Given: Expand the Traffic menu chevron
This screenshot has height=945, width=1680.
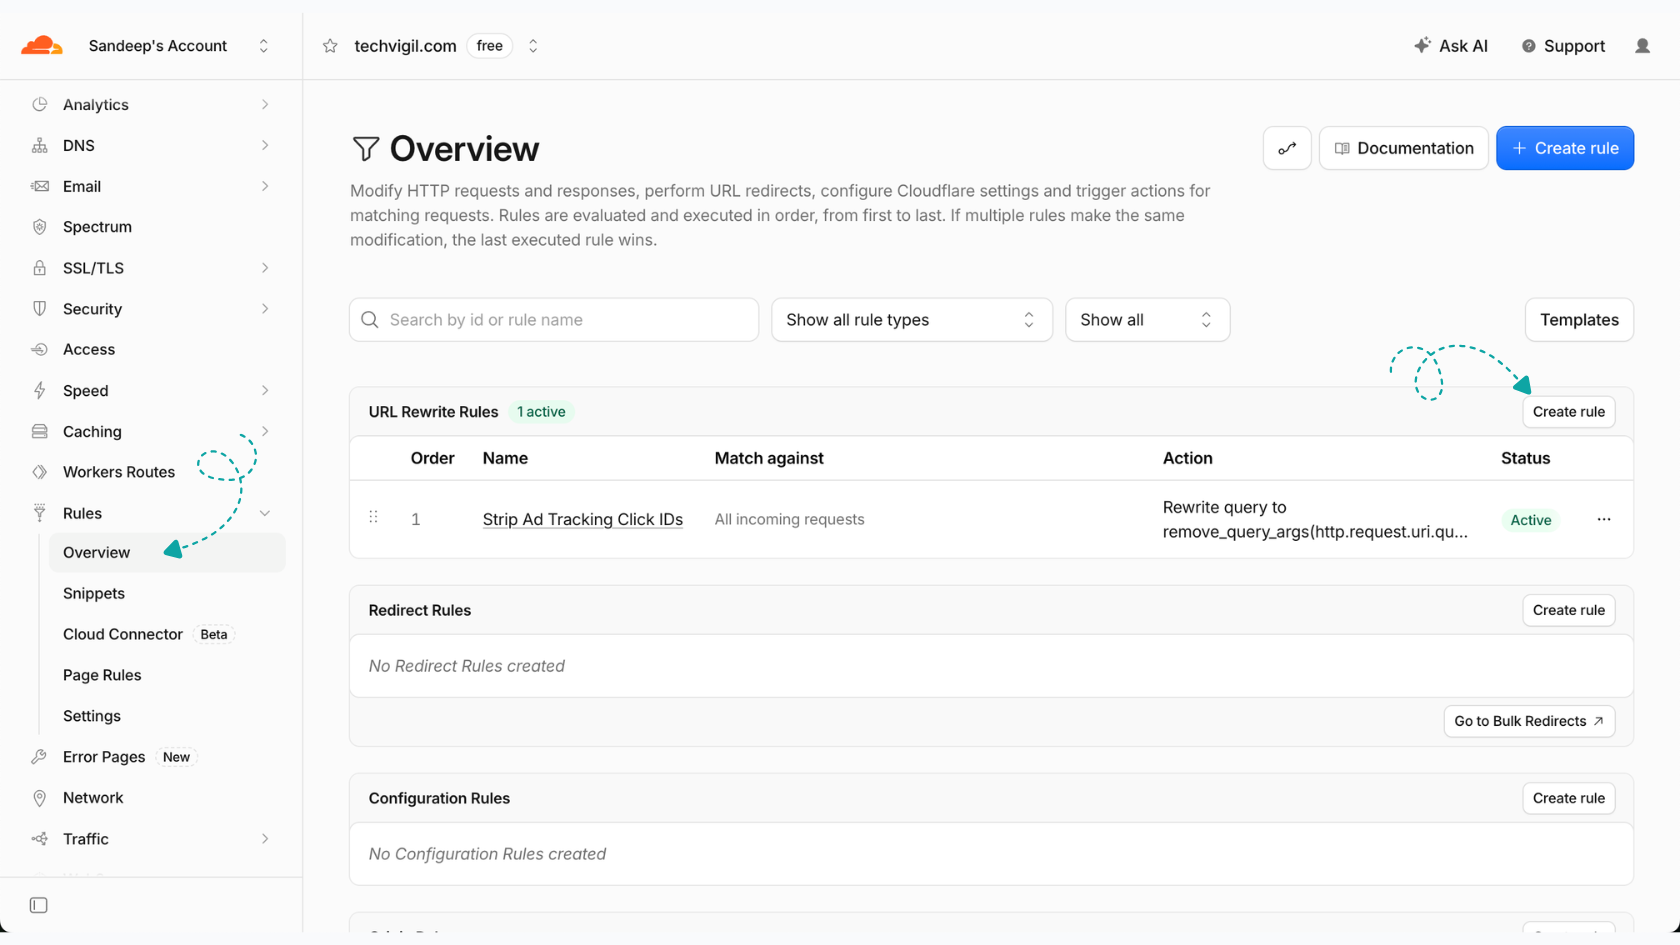Looking at the screenshot, I should point(265,839).
